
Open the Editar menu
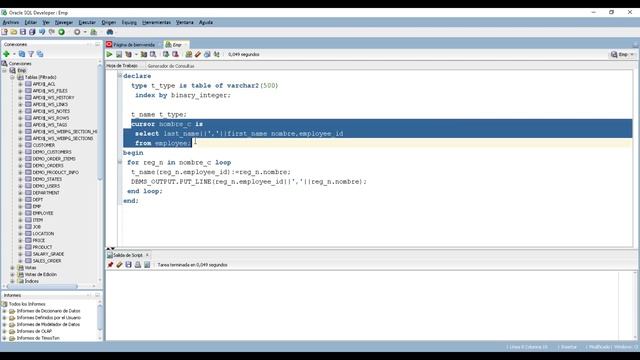(31, 22)
